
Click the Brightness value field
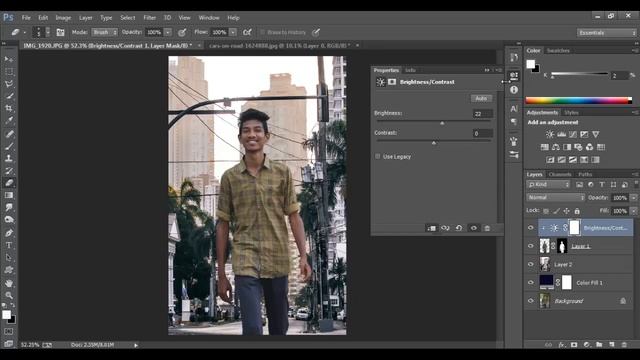[483, 114]
